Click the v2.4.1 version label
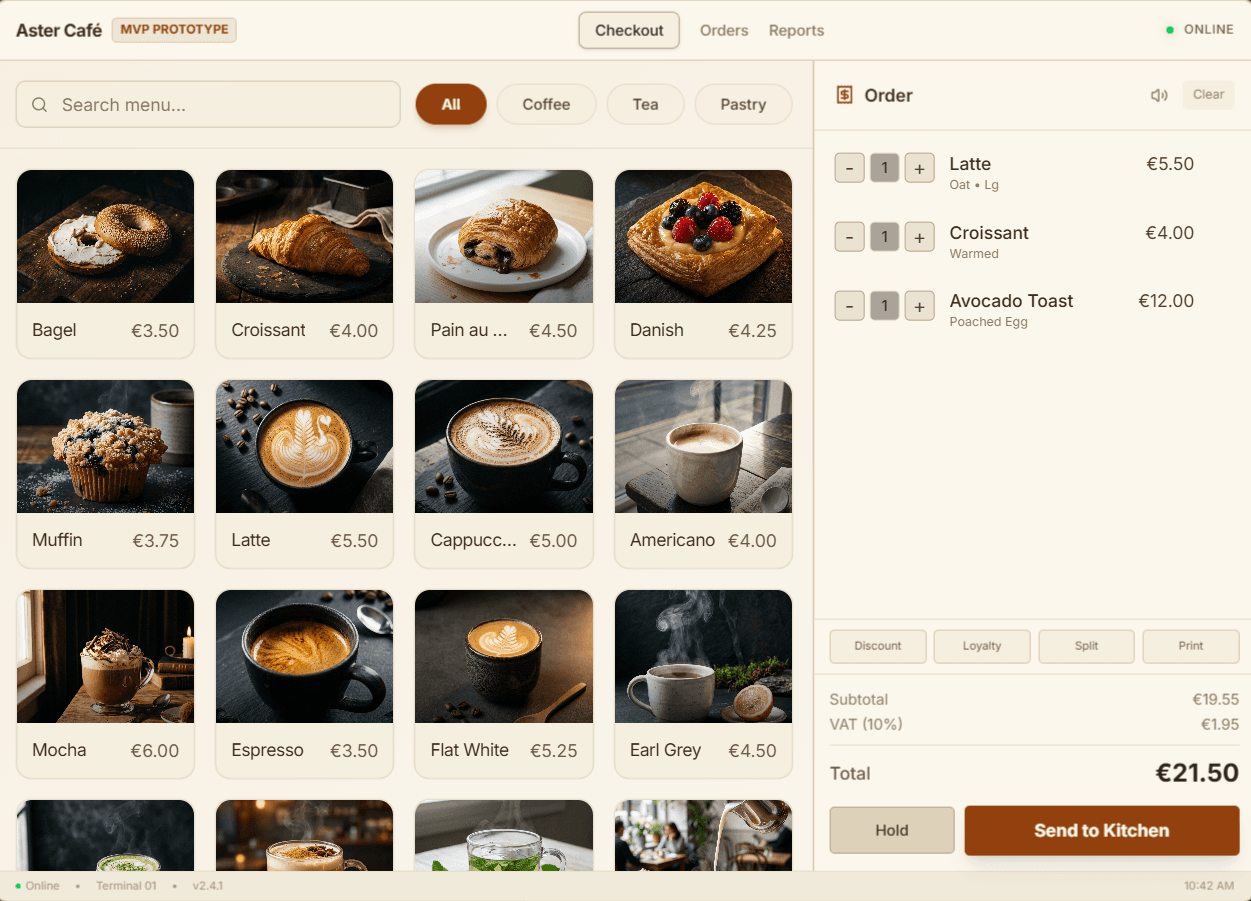Image resolution: width=1251 pixels, height=901 pixels. click(x=208, y=886)
